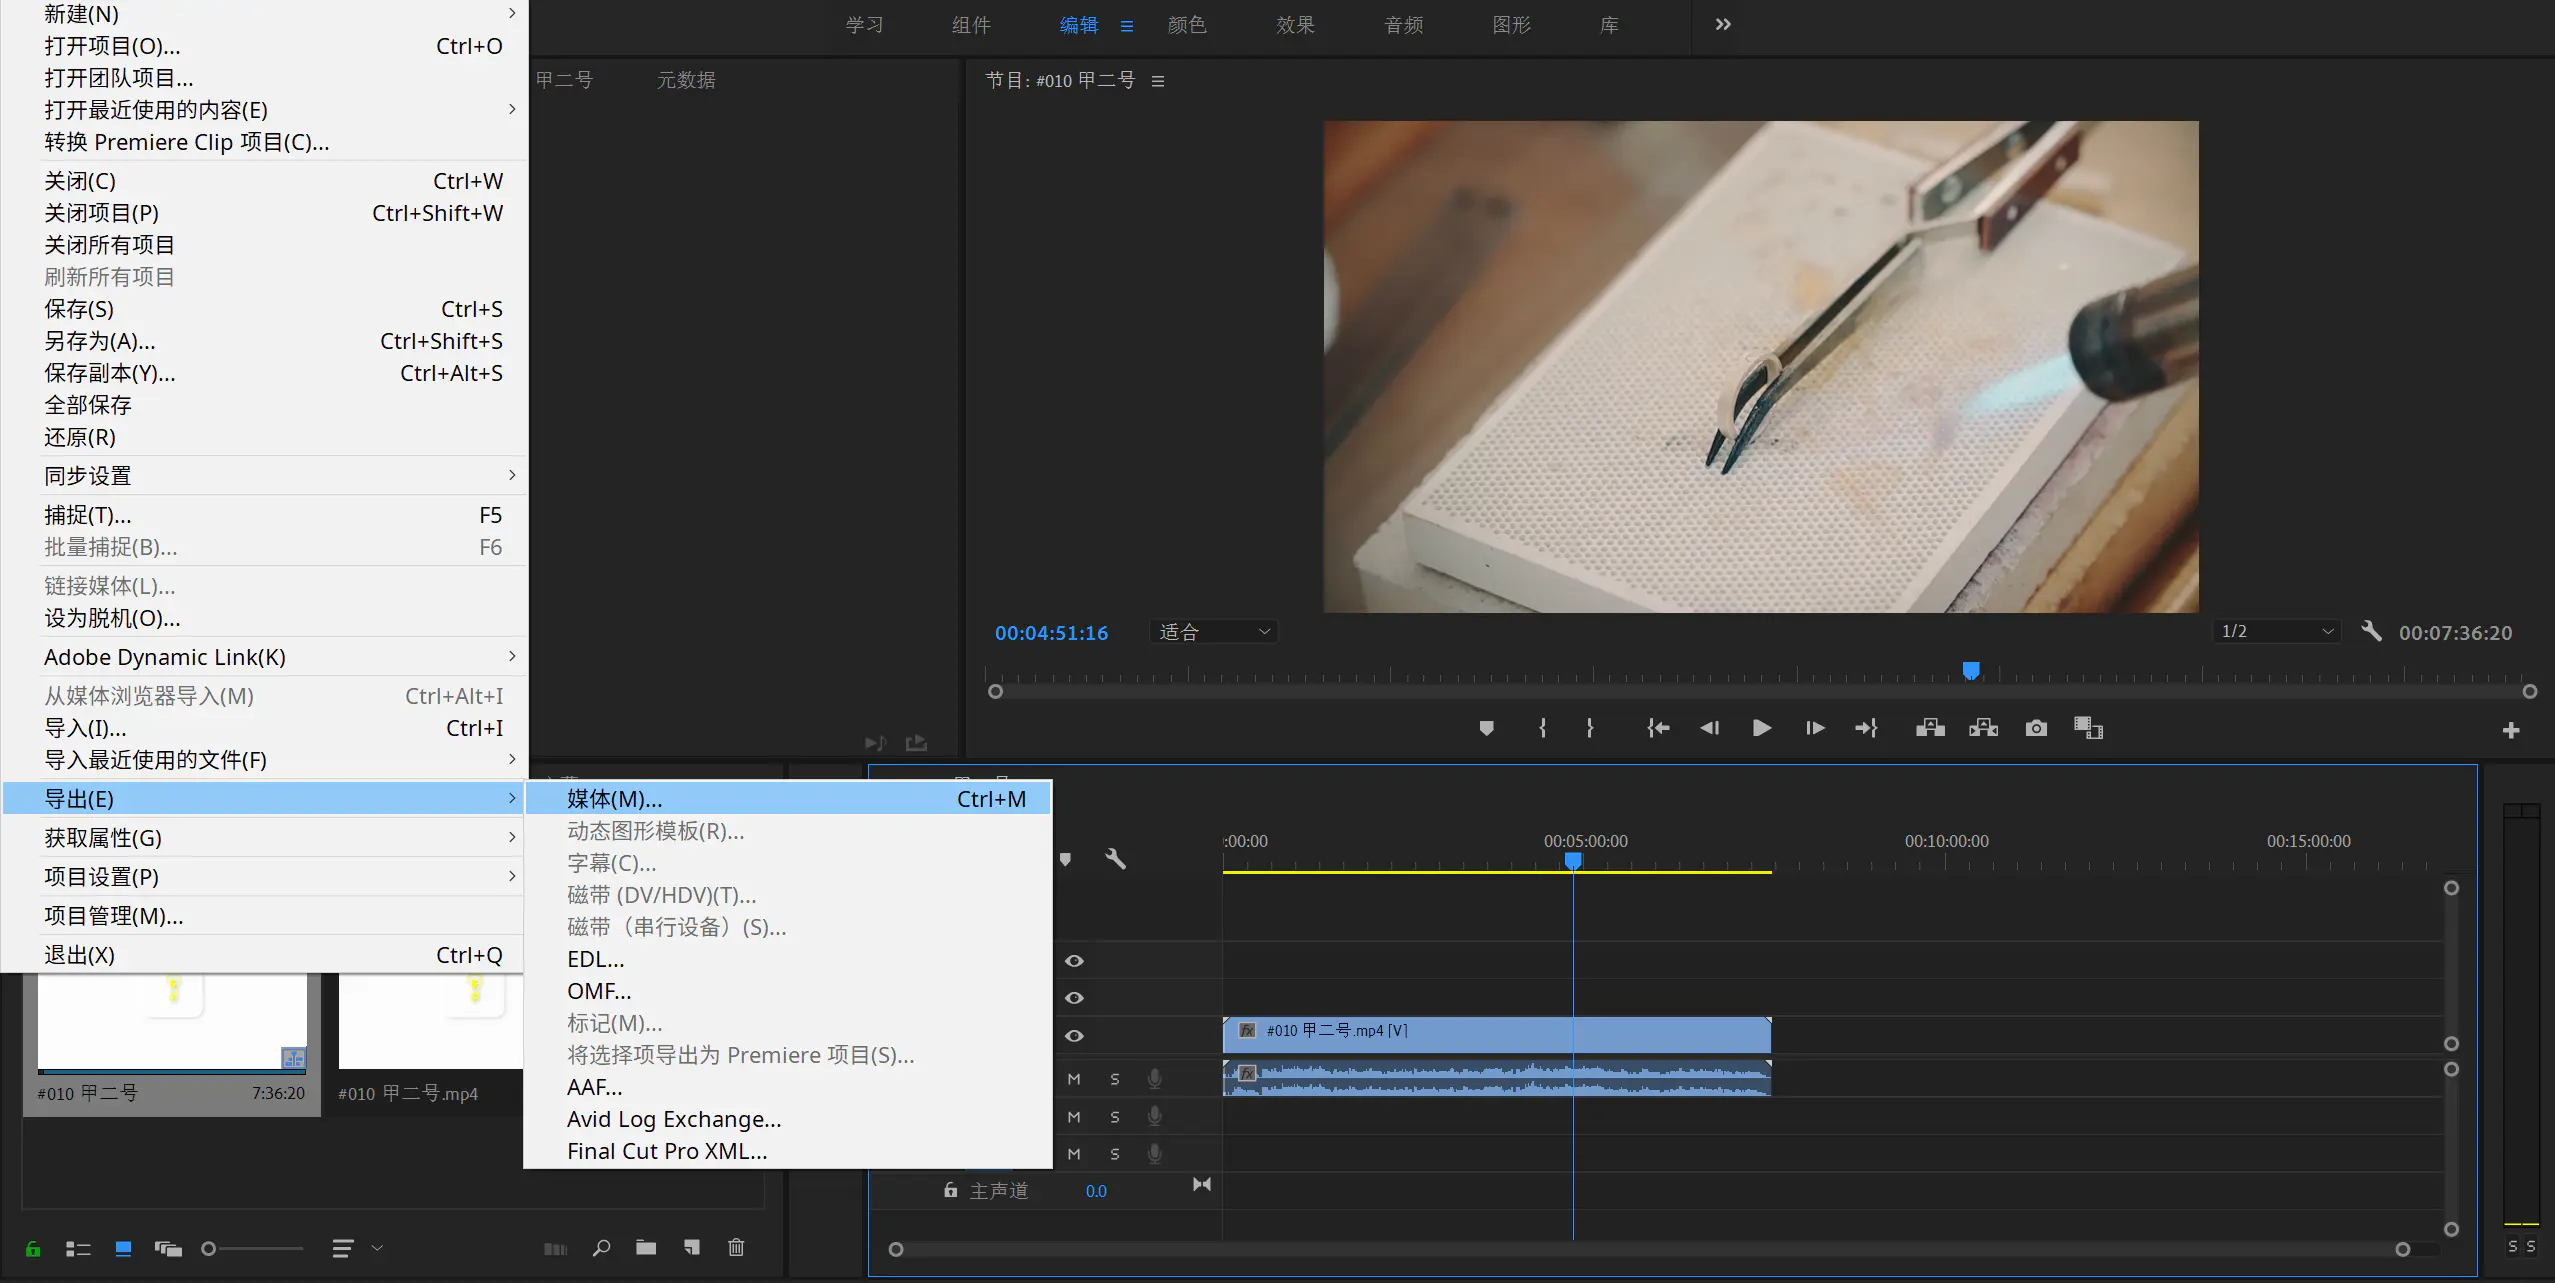Viewport: 2555px width, 1283px height.
Task: Go to Out point in Program Monitor
Action: [x=1867, y=728]
